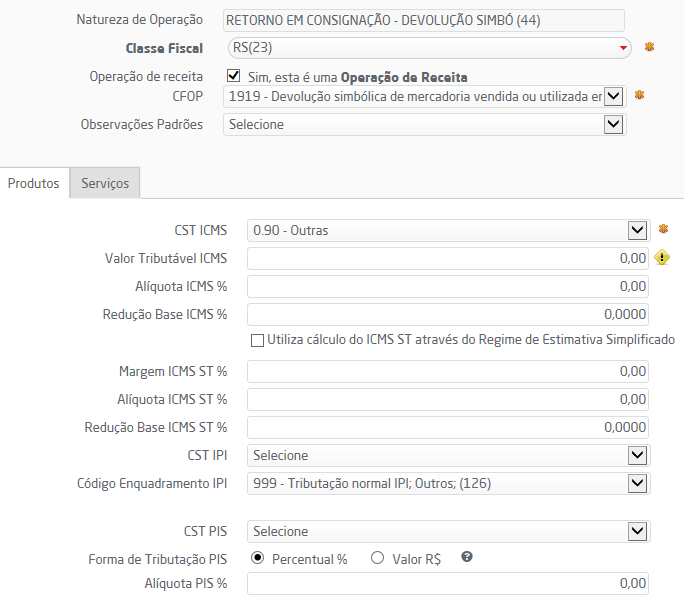The image size is (684, 609).
Task: Click the gear icon beside Classe Fiscal
Action: [x=649, y=47]
